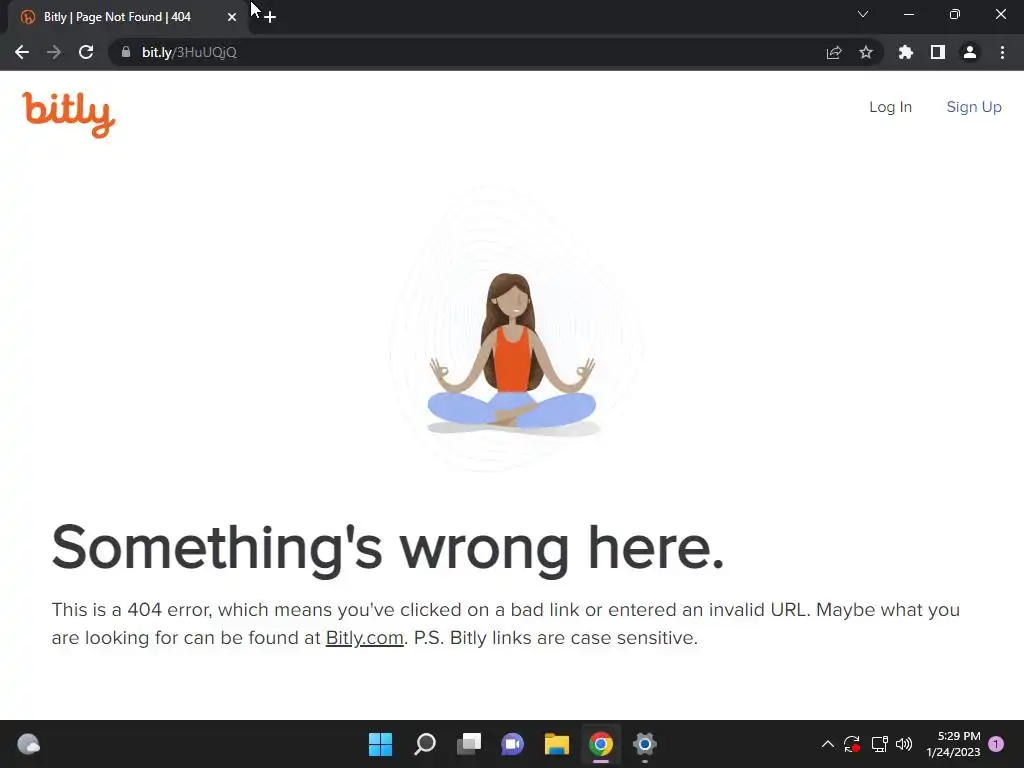Open File Explorer from taskbar
The width and height of the screenshot is (1024, 768).
point(557,744)
